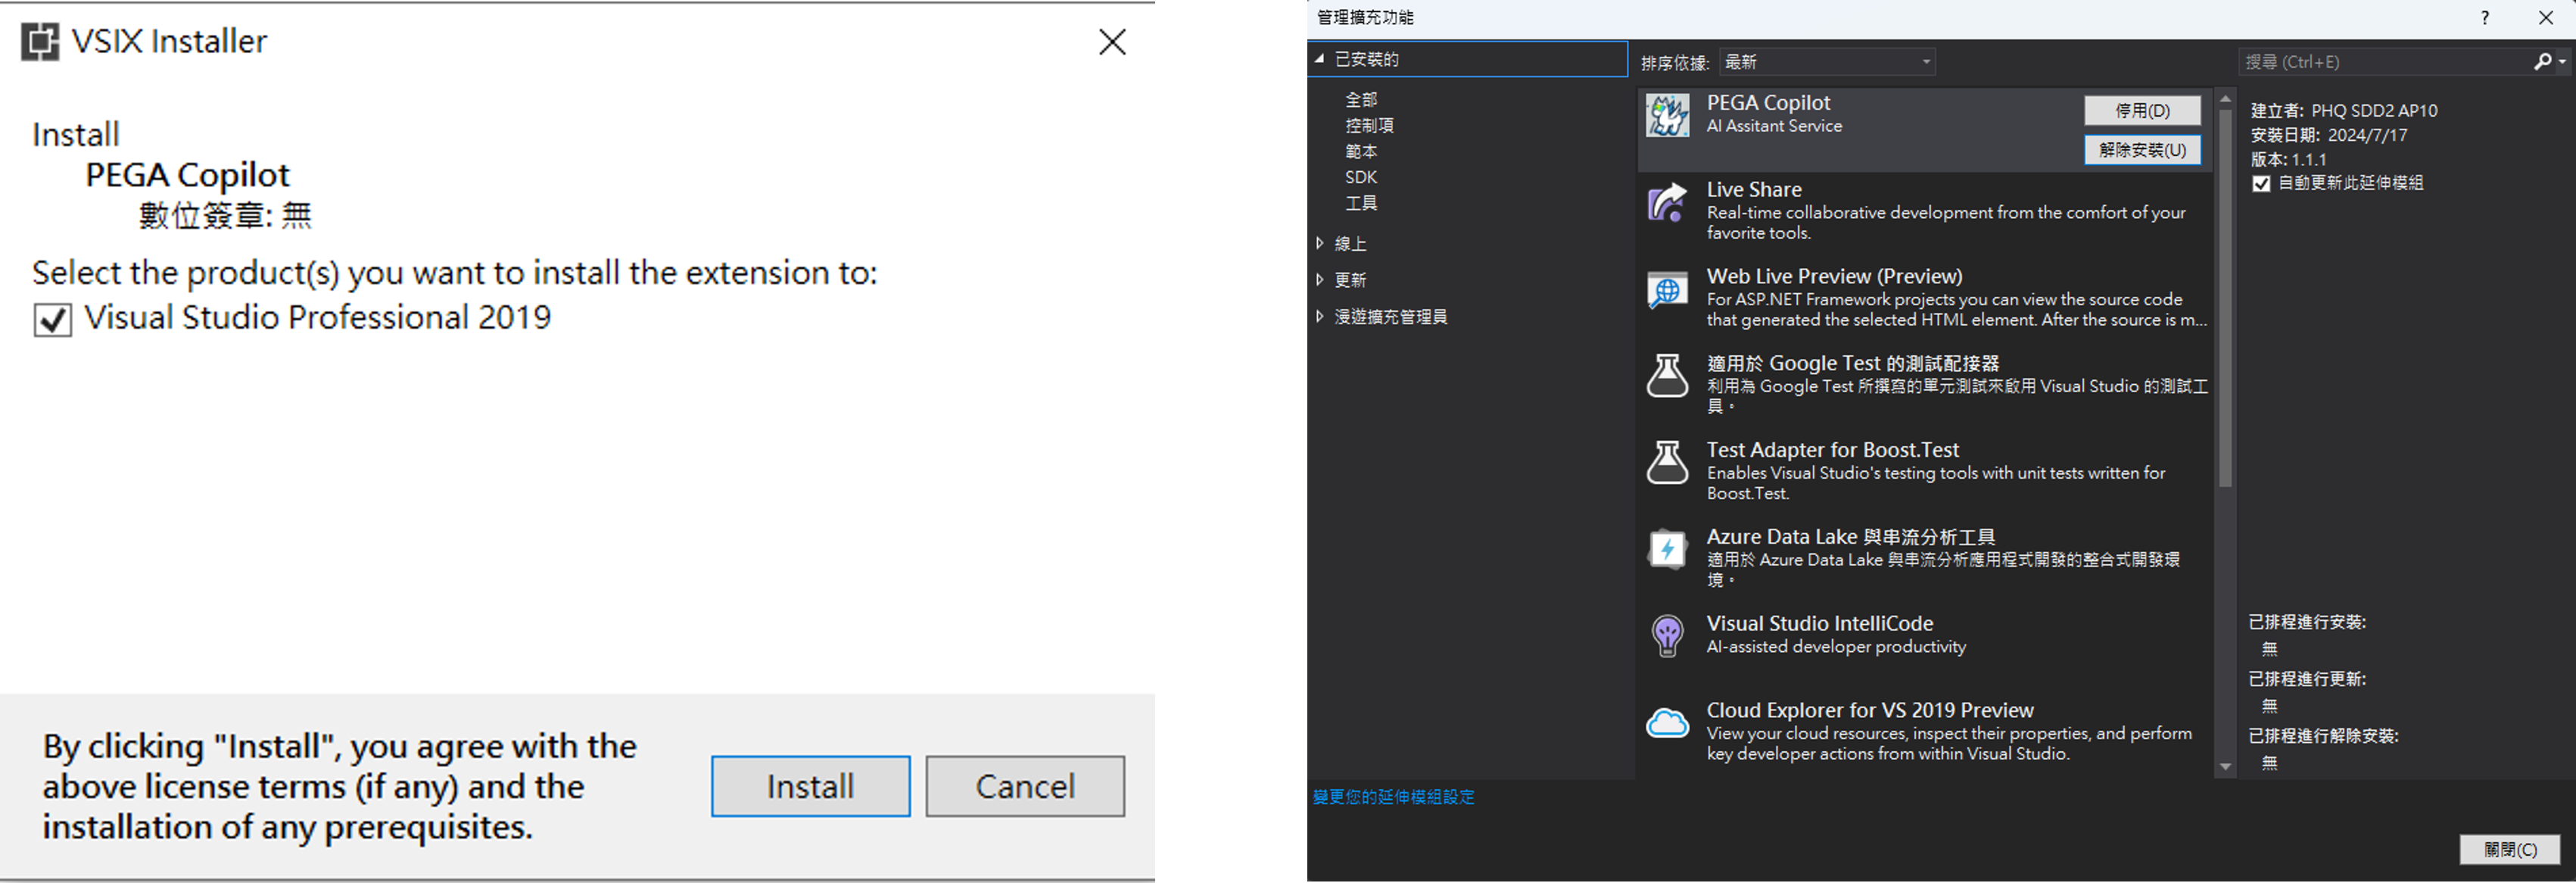Image resolution: width=2576 pixels, height=883 pixels.
Task: Click the PEGA Copilot extension icon
Action: click(1667, 116)
